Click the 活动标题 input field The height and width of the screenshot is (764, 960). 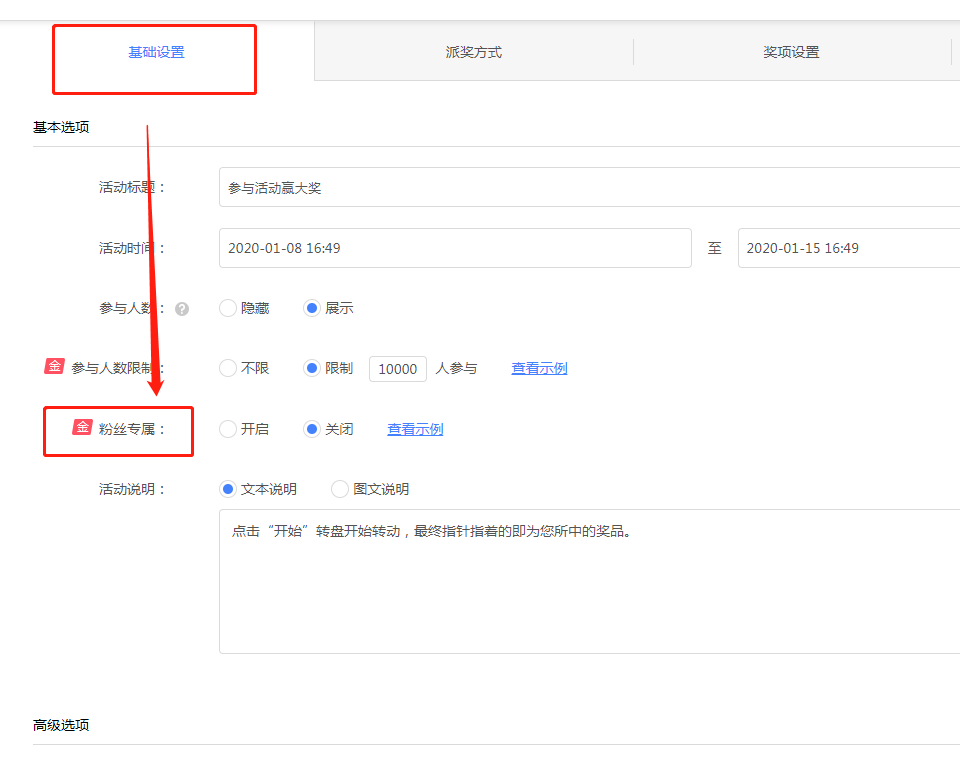(588, 187)
